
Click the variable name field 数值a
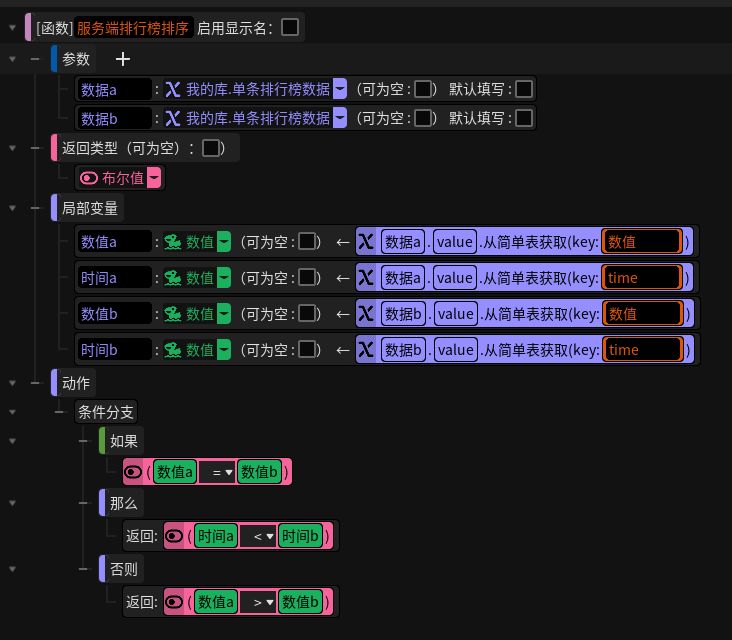point(114,242)
